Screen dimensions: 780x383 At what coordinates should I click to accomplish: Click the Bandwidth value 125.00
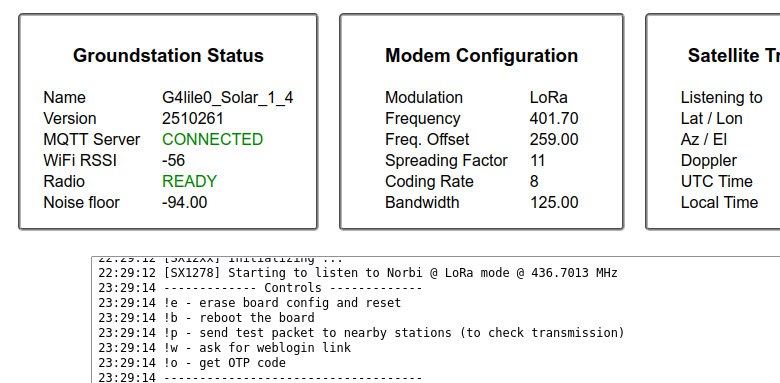[x=554, y=202]
